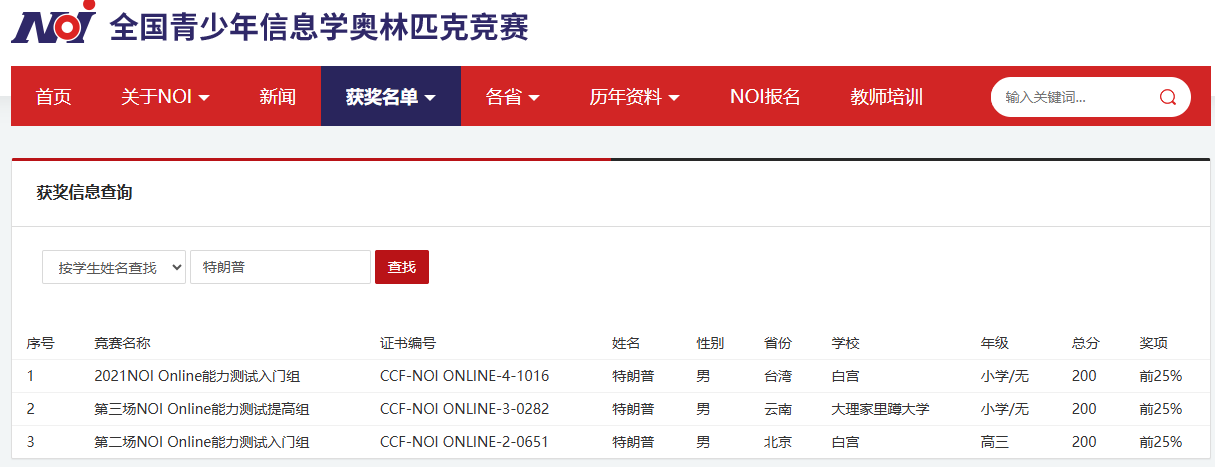
Task: Click 小学/无 in the 台湾 row
Action: tap(1005, 376)
